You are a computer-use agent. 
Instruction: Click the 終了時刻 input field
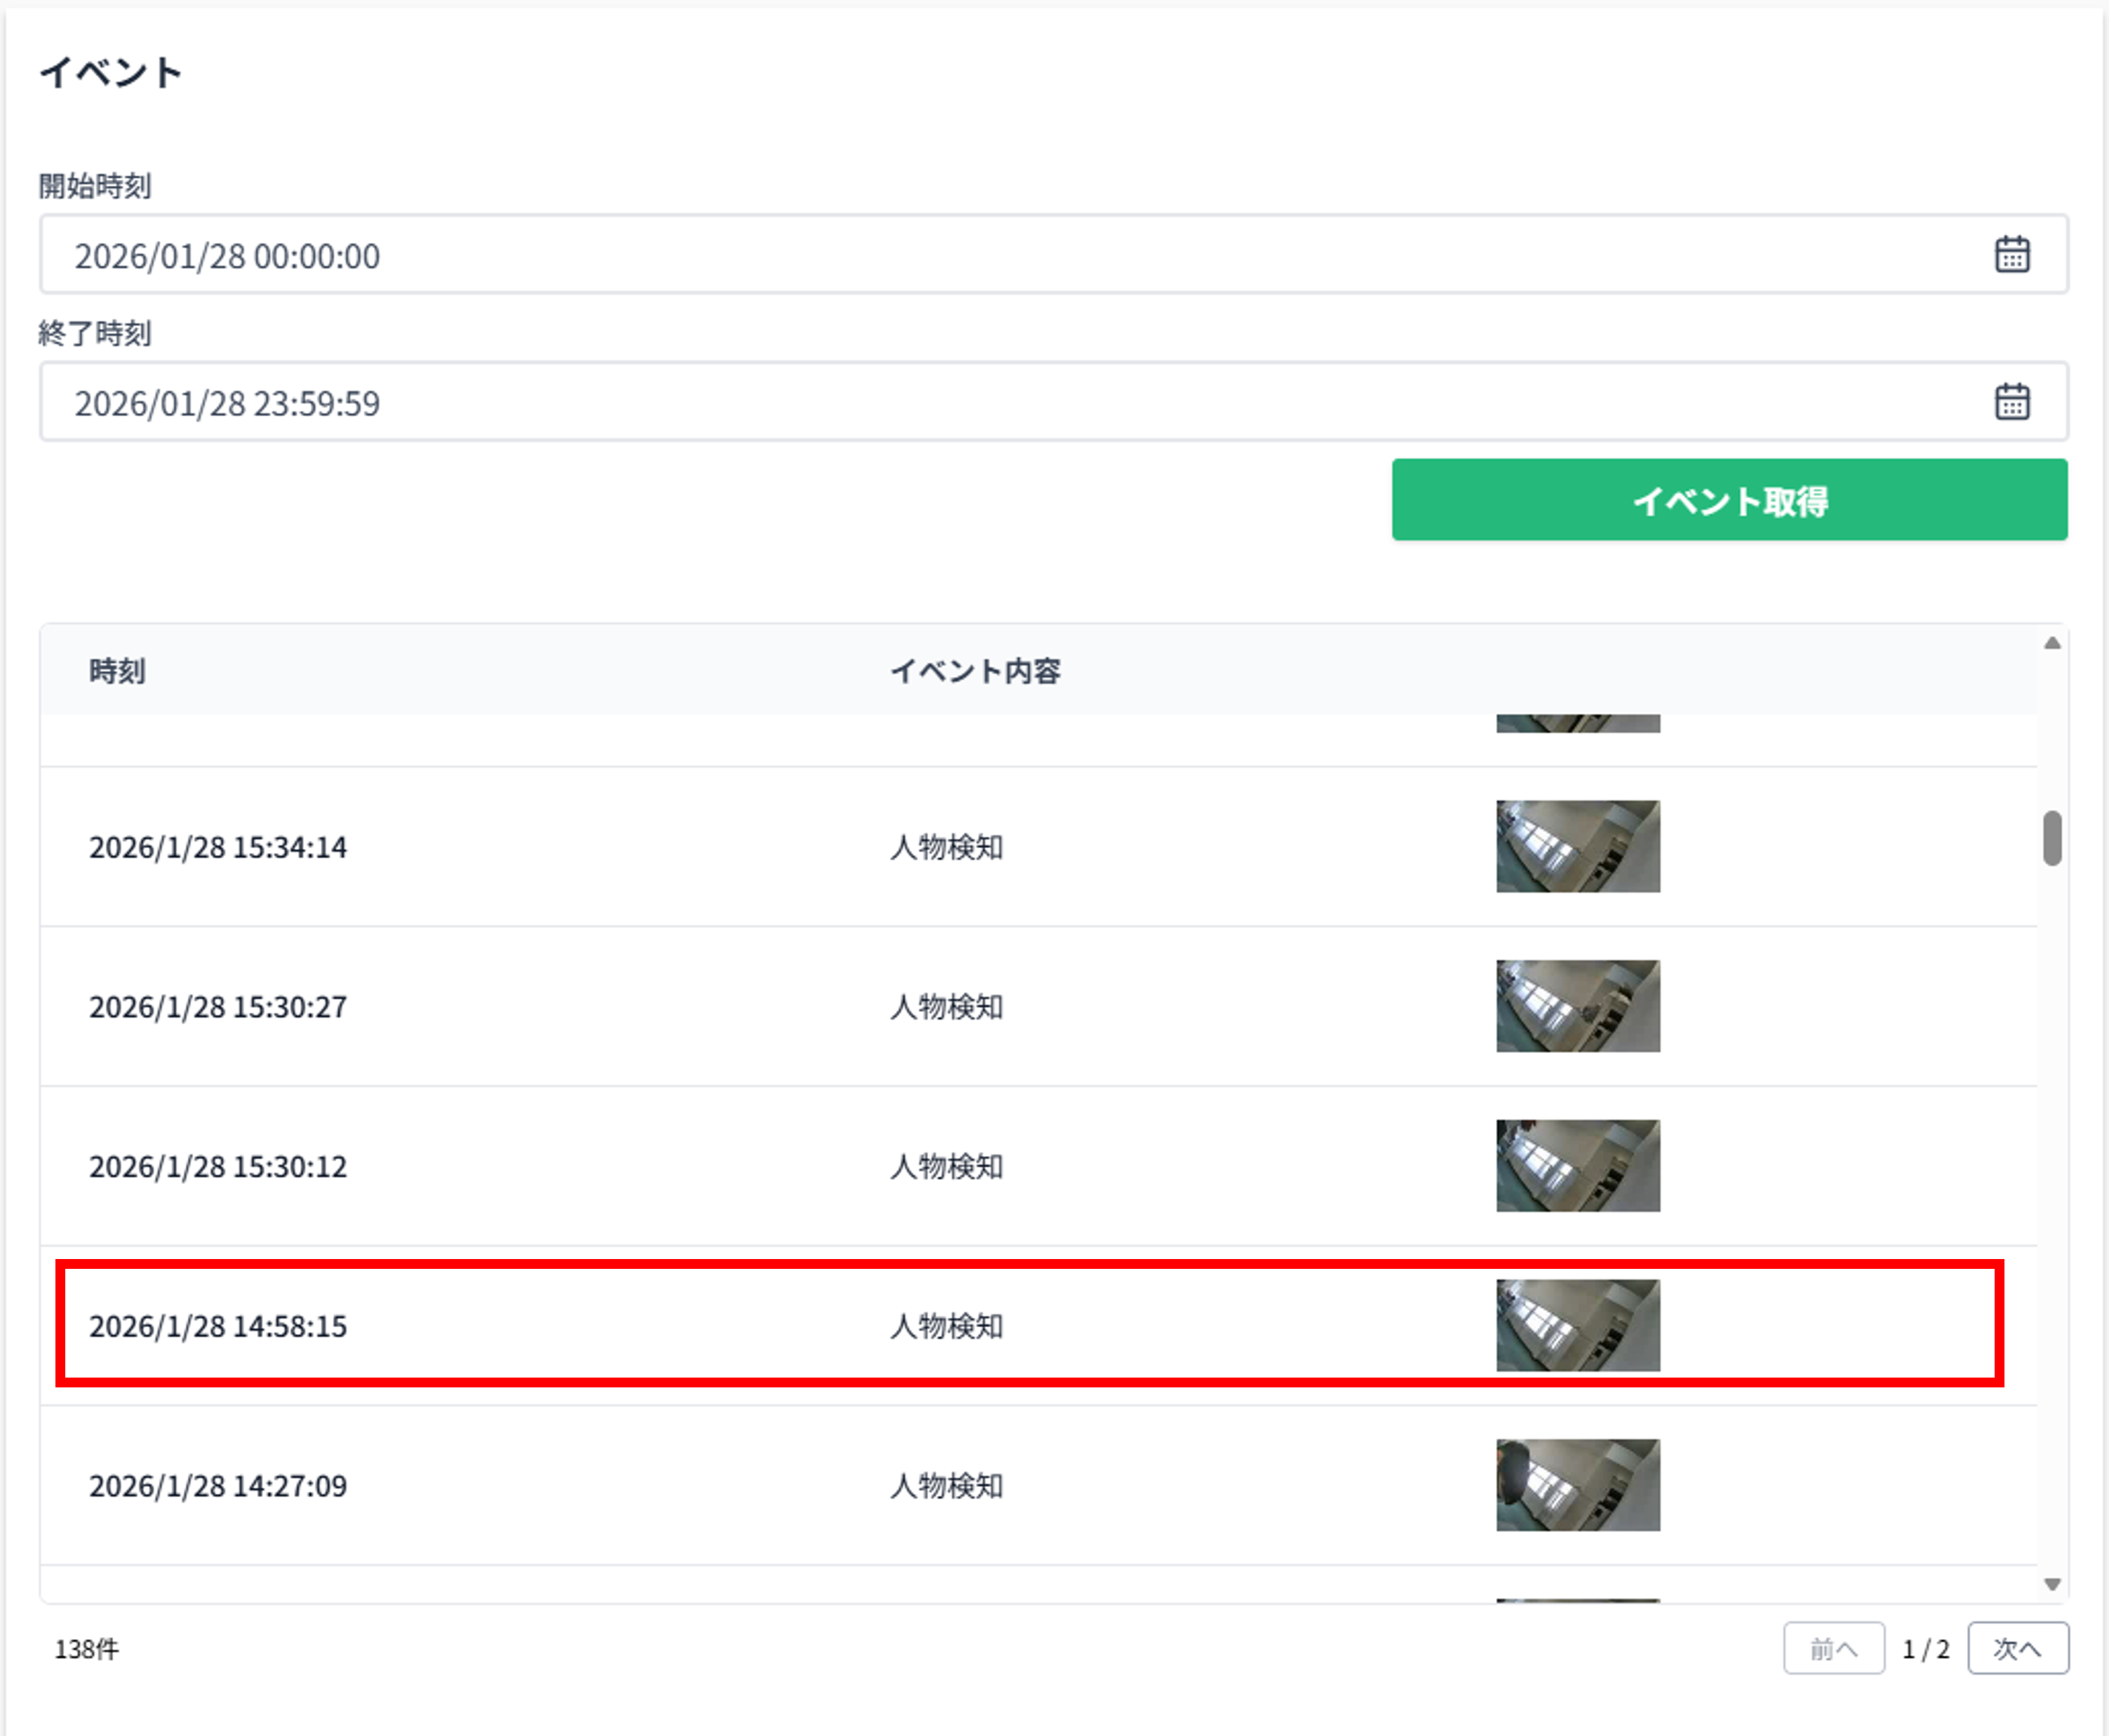tap(1000, 402)
